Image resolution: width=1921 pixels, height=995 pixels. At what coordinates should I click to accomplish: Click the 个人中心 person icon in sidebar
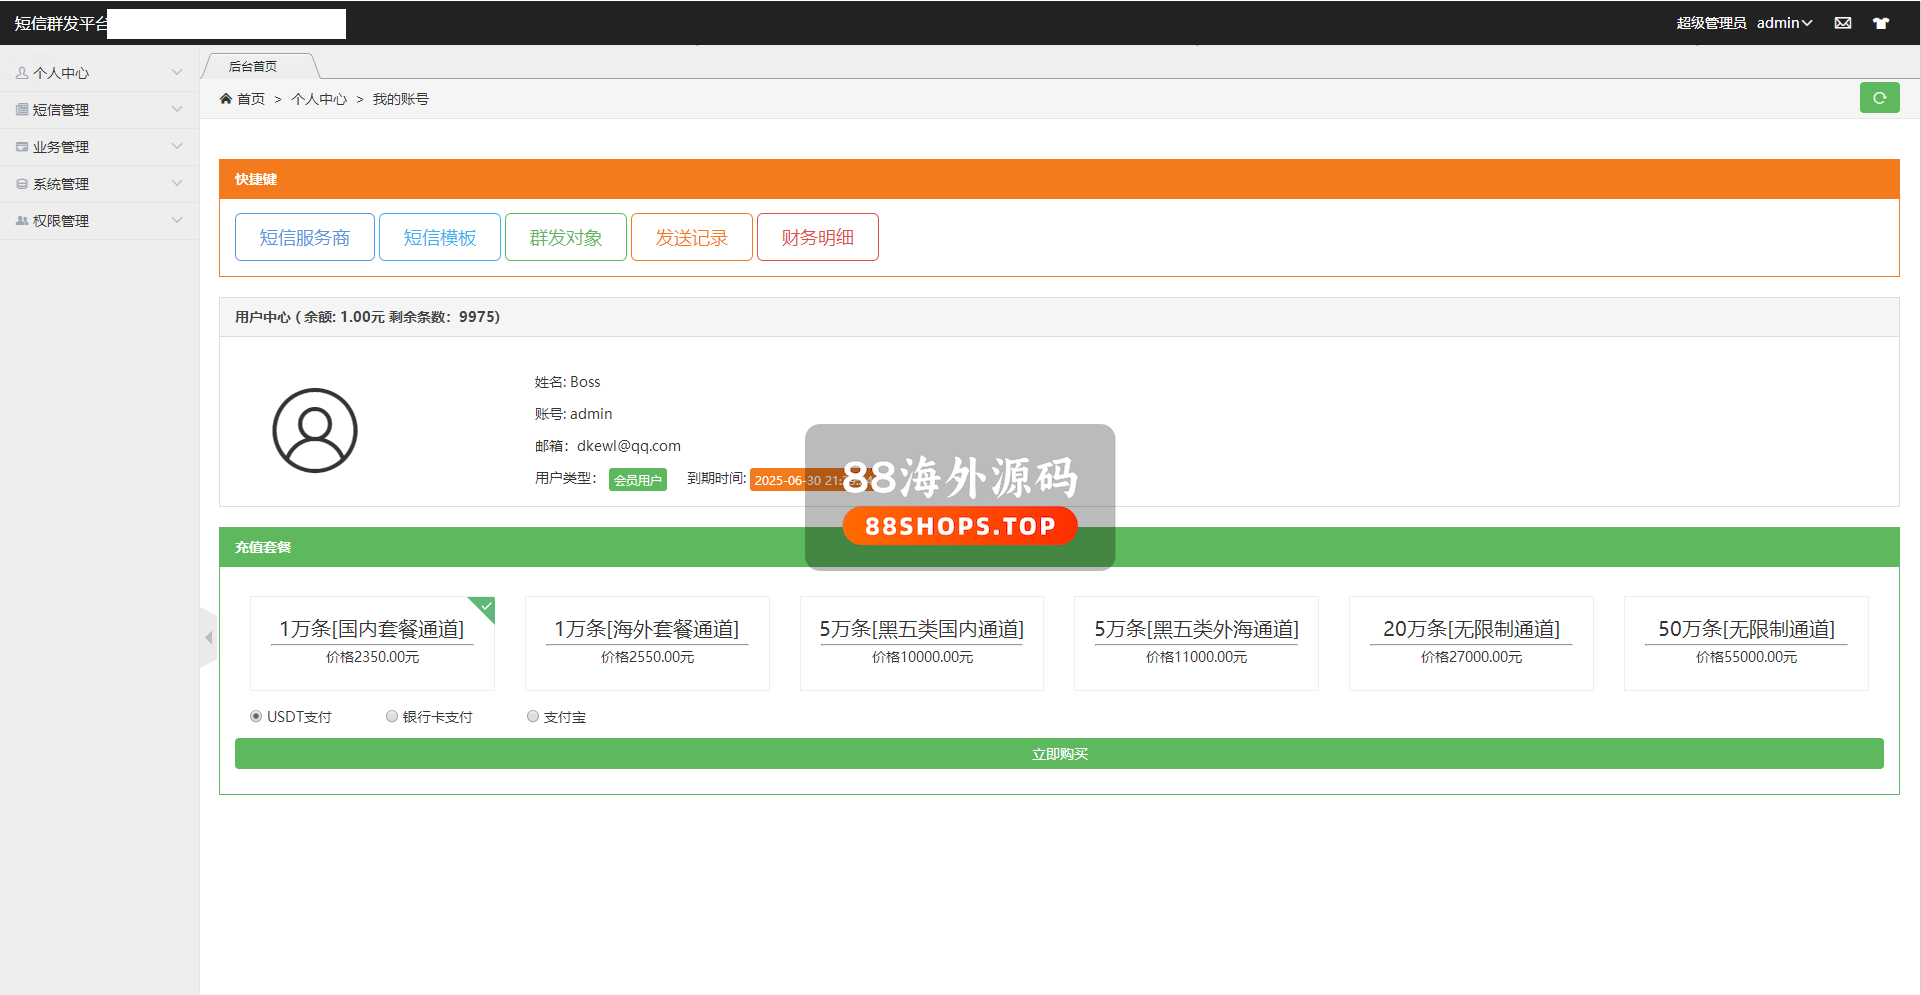click(22, 73)
